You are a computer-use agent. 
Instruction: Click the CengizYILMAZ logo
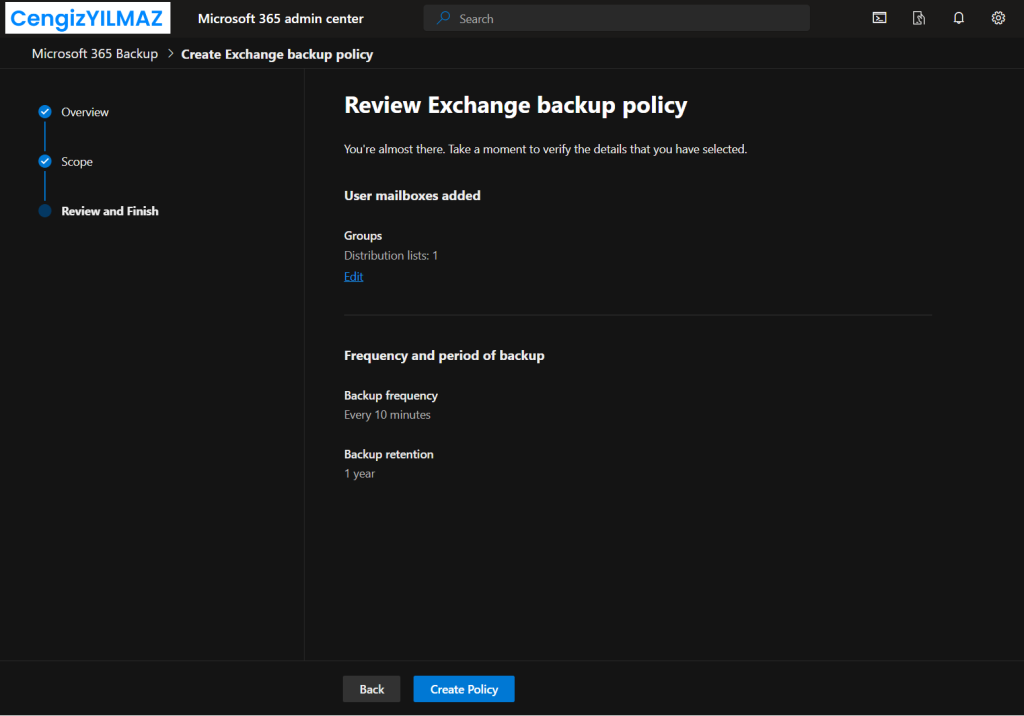87,19
